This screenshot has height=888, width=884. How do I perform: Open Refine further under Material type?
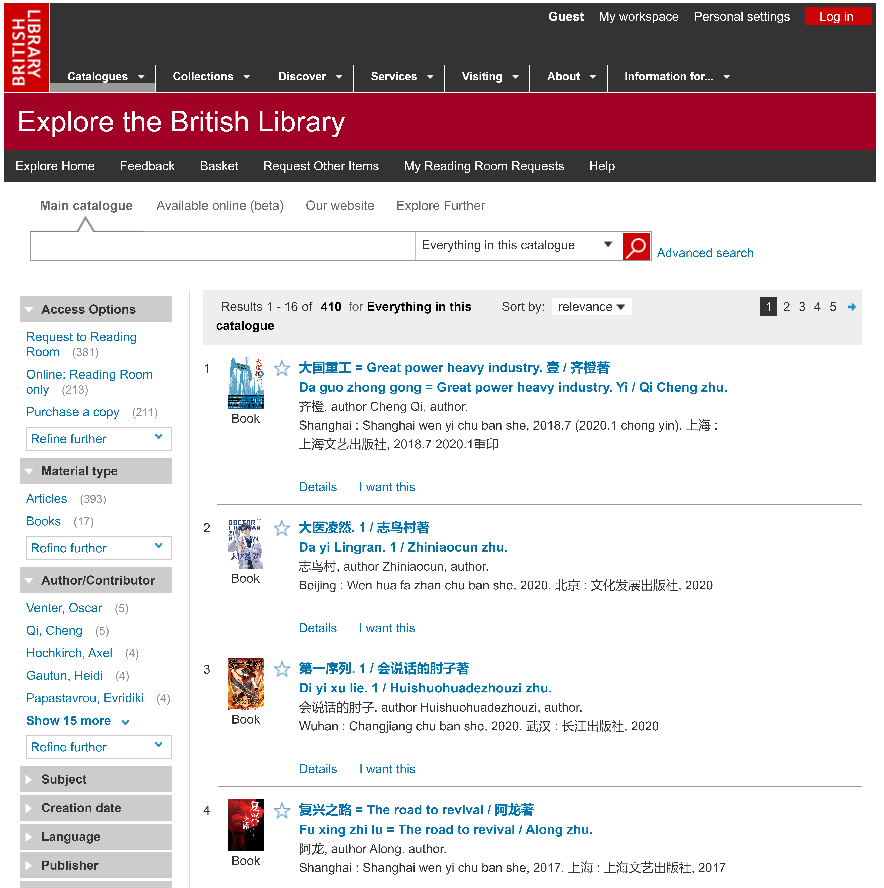tap(99, 548)
